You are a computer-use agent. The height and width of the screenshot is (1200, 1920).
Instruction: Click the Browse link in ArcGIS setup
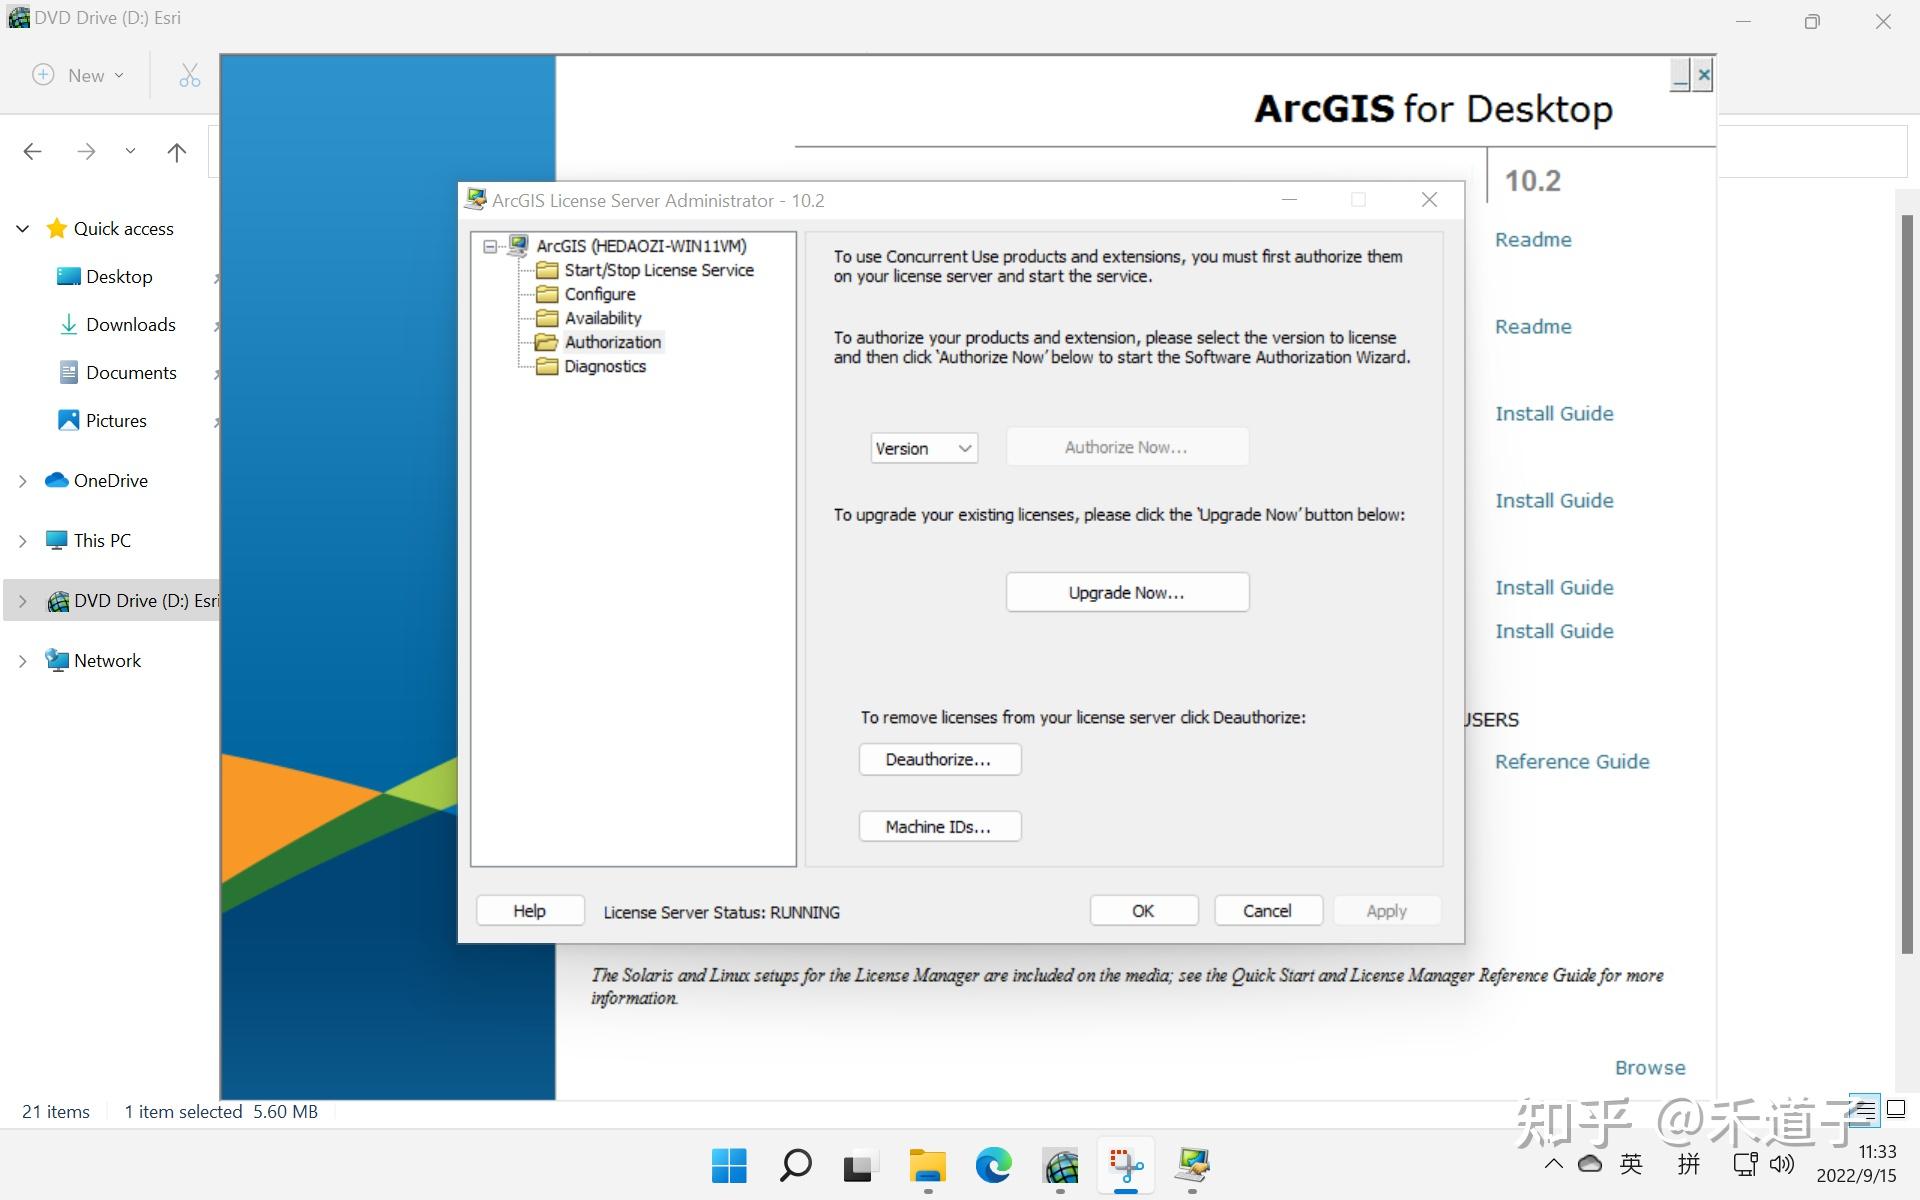(1650, 1067)
